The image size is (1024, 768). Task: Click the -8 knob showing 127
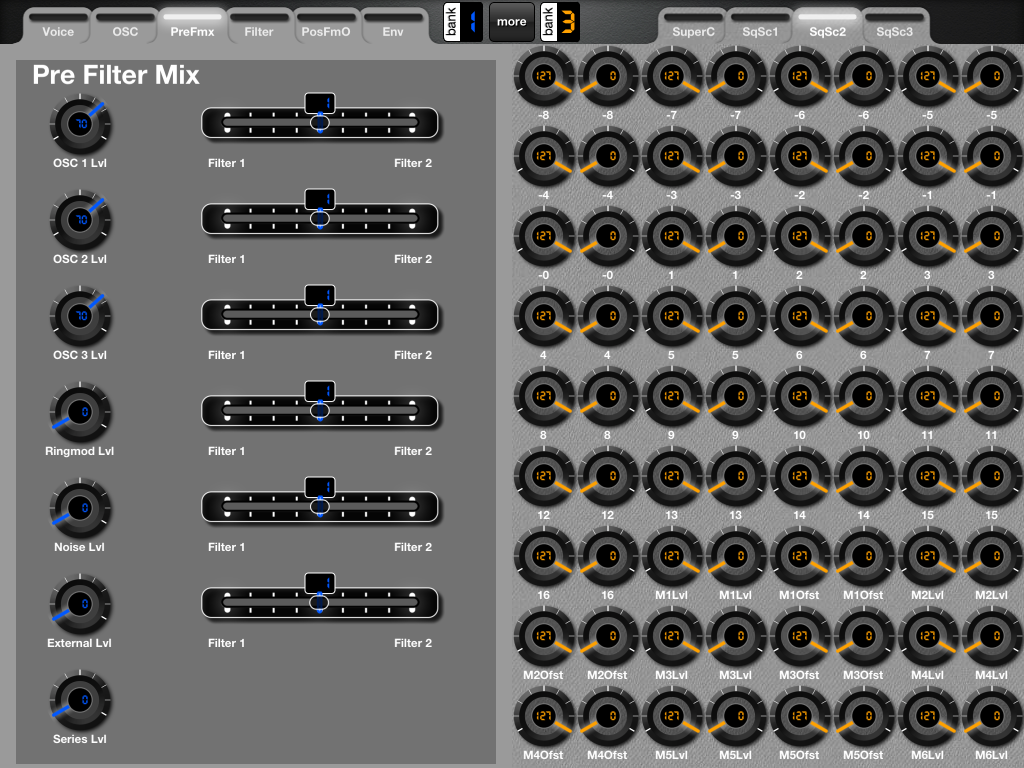543,76
